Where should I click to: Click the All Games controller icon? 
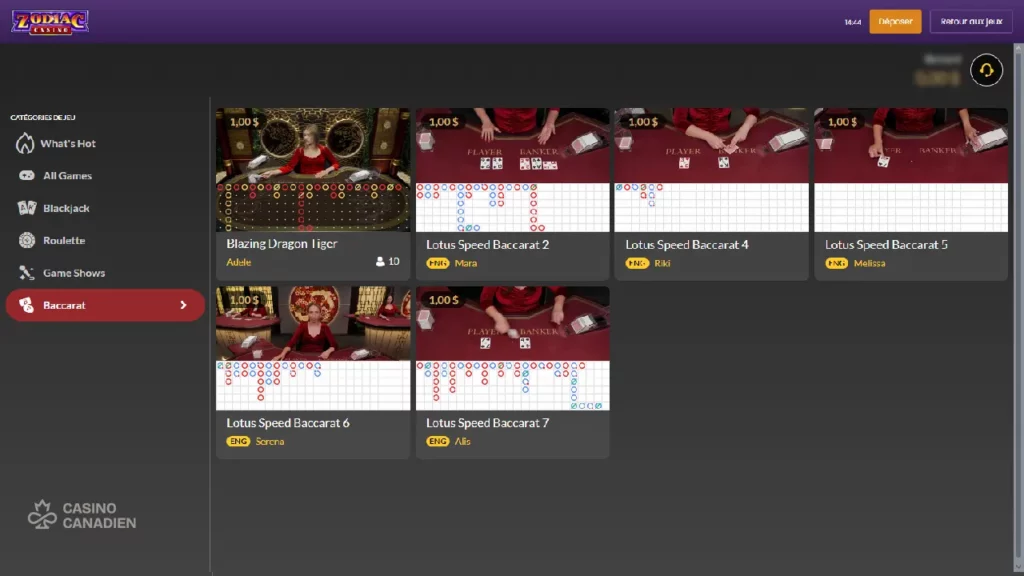26,176
